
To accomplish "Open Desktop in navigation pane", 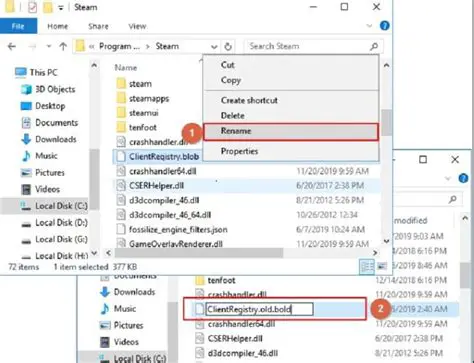I will click(50, 106).
